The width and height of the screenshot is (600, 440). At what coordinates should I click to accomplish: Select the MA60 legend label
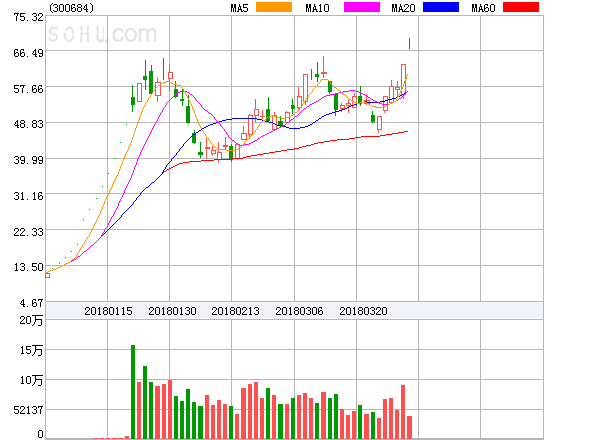[x=482, y=8]
